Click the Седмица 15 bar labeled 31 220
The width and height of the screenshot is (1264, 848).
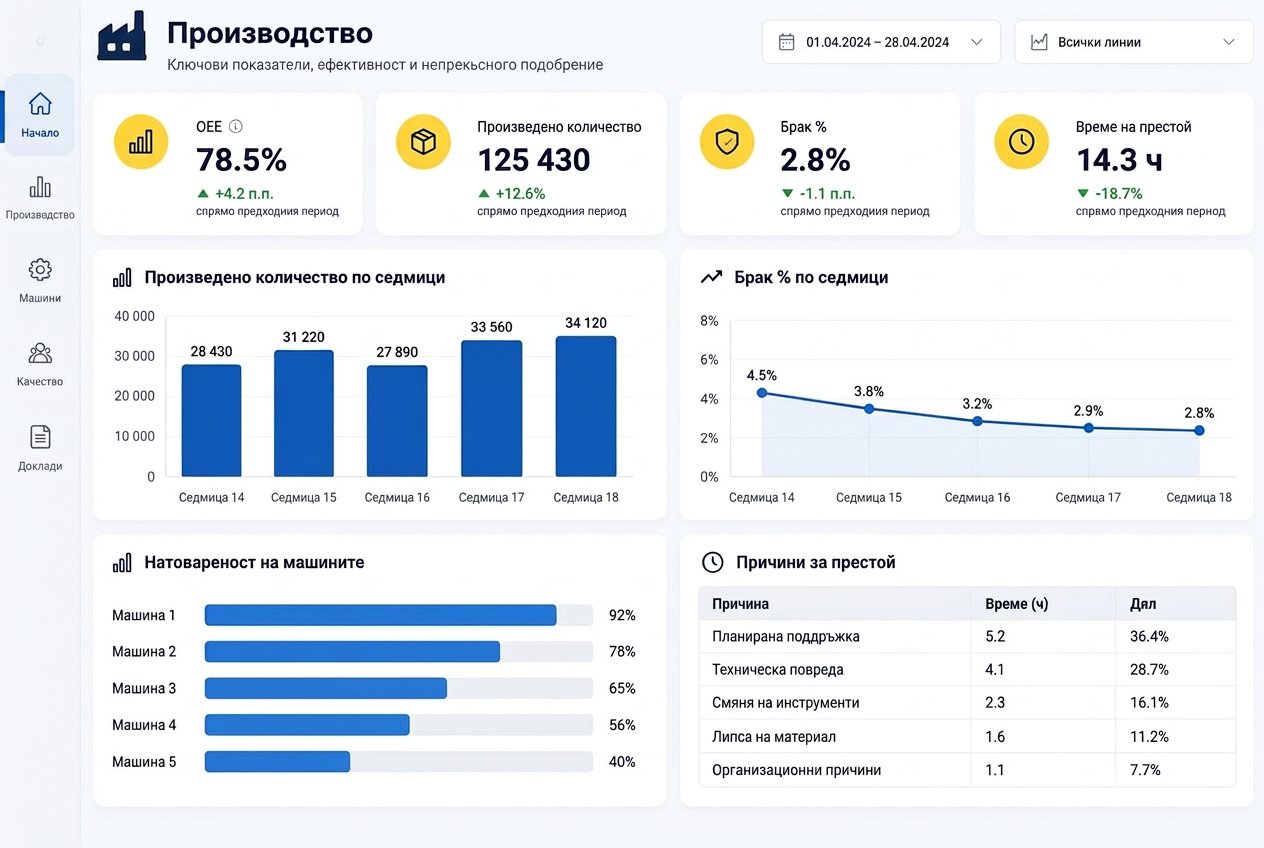pos(304,413)
